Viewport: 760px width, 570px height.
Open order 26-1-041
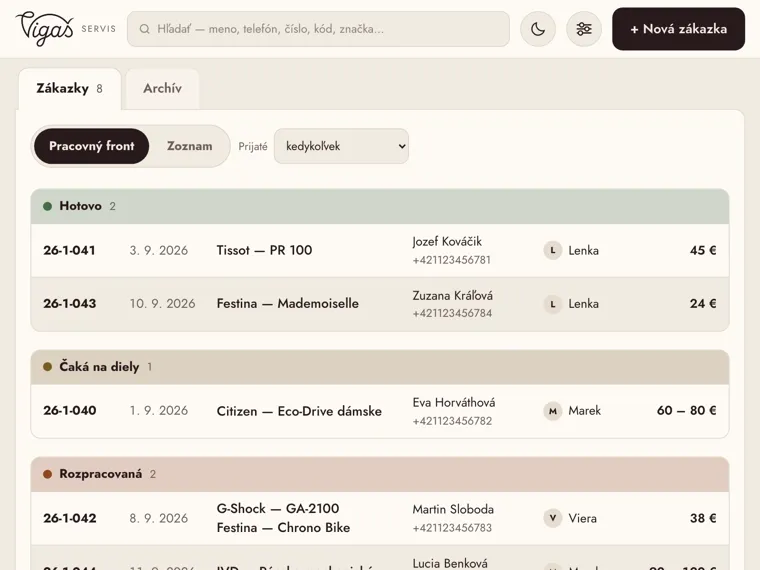point(380,251)
